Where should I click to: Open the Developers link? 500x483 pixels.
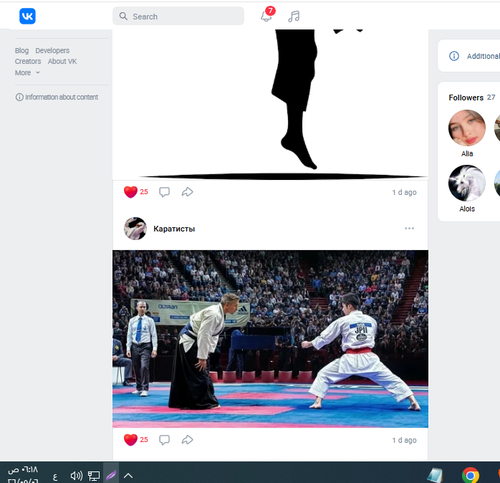pyautogui.click(x=52, y=50)
